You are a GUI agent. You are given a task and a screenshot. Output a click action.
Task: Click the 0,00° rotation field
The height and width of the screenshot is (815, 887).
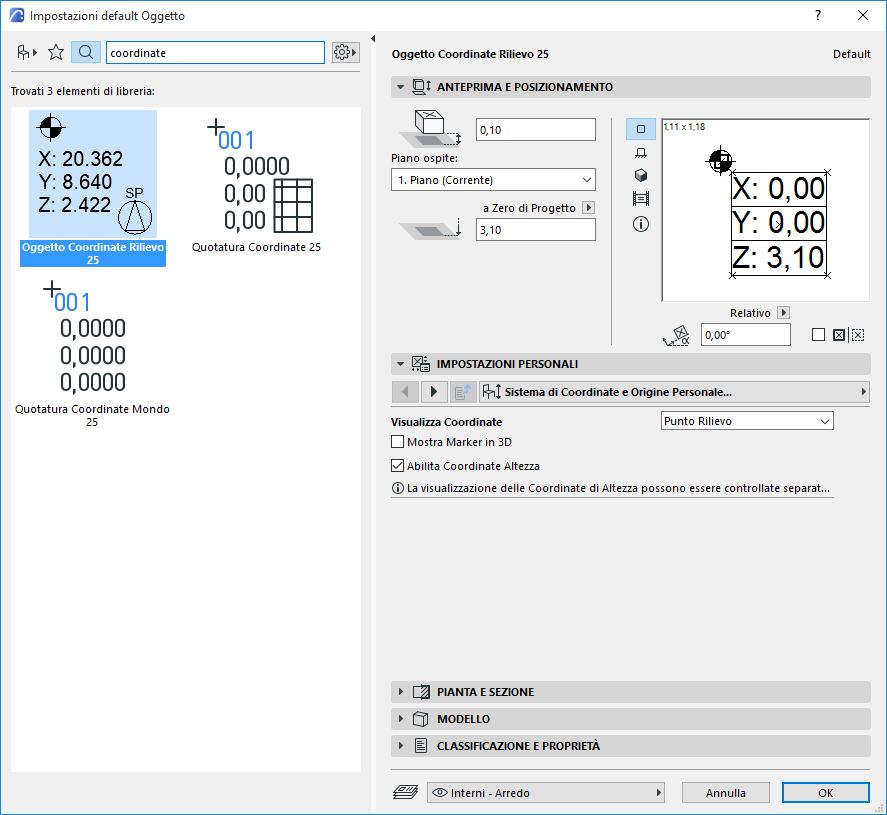(x=746, y=335)
